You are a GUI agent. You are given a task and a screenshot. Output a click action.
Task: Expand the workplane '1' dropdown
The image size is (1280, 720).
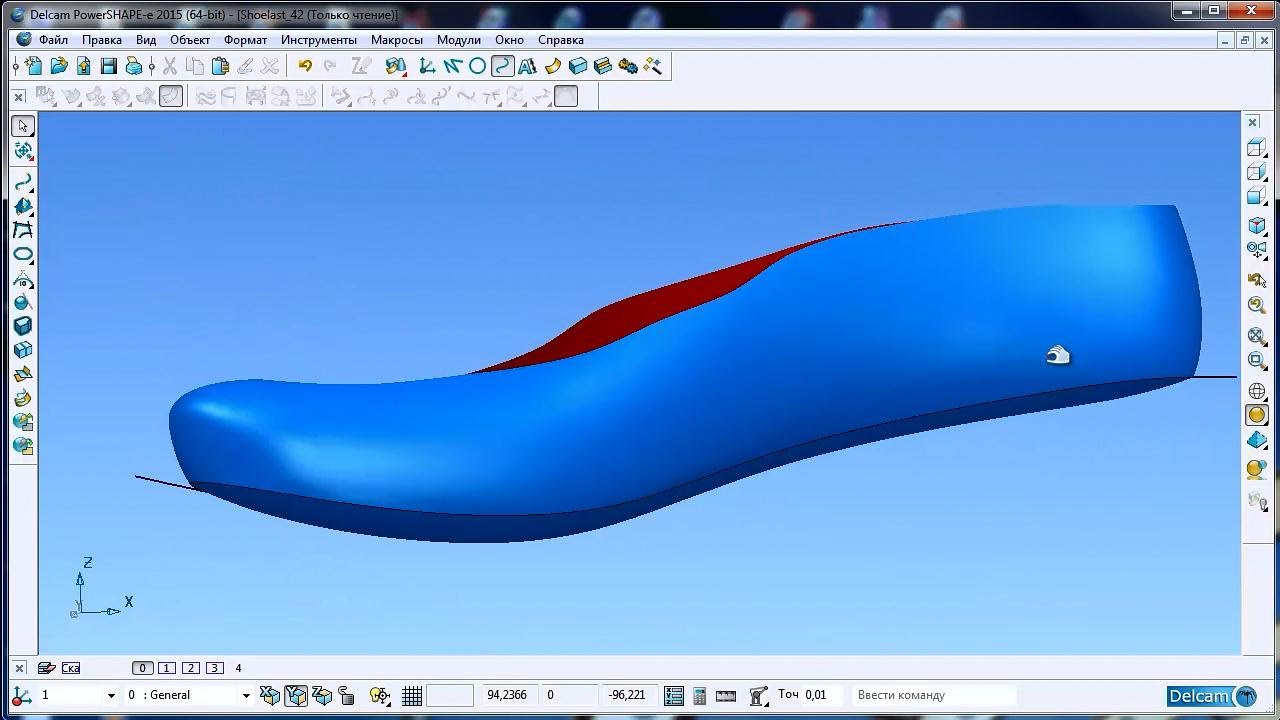pos(110,695)
